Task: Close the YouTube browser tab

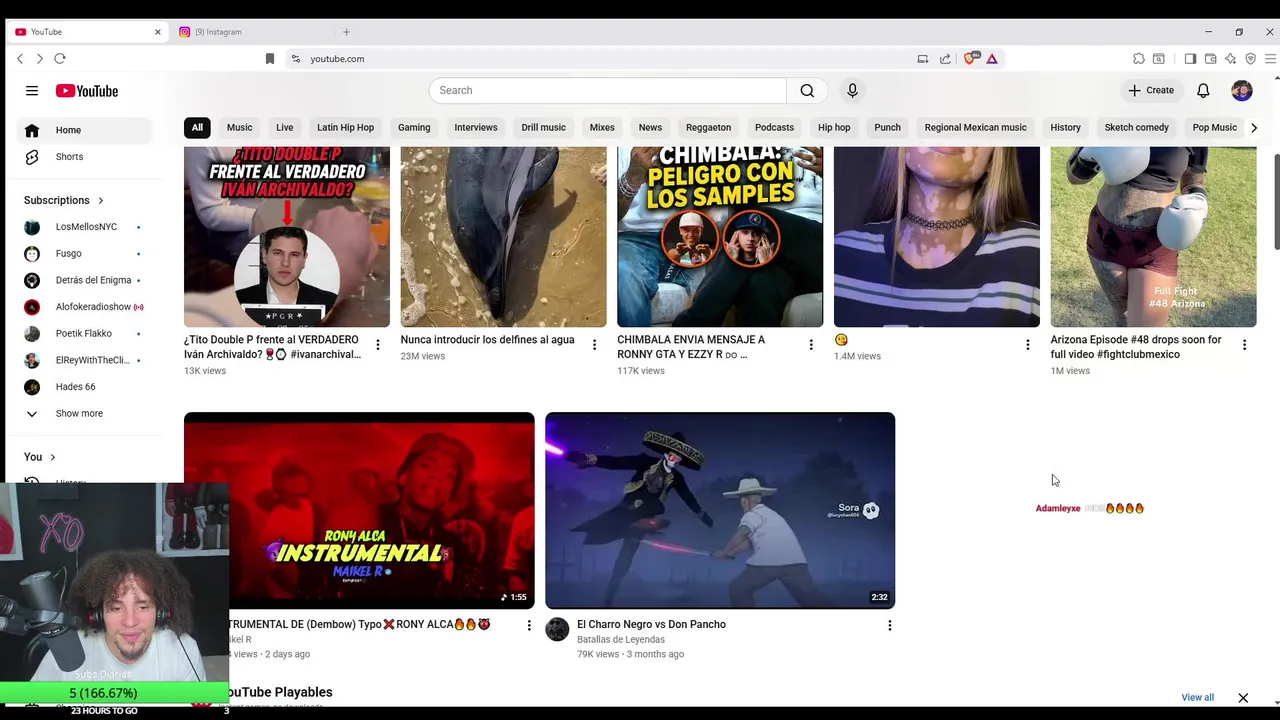Action: [x=157, y=32]
